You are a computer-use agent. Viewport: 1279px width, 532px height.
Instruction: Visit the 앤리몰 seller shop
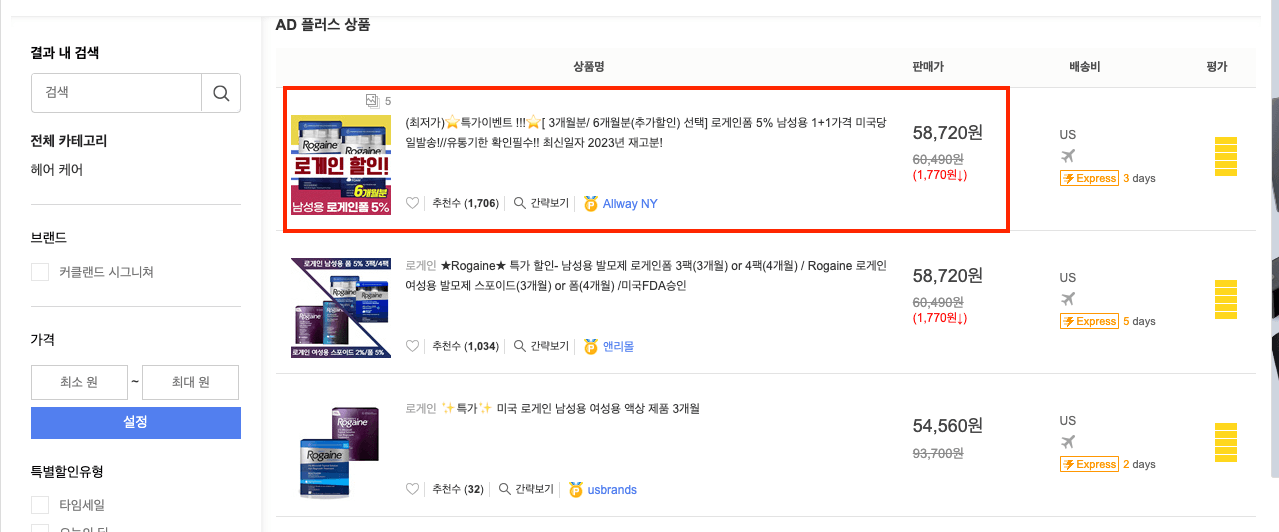[618, 347]
